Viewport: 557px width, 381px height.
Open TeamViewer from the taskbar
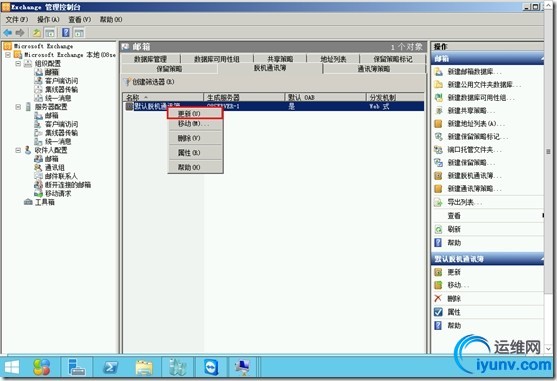pos(211,367)
